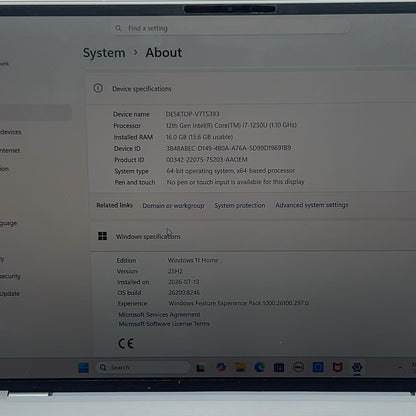
Task: Go back to System in the breadcrumb
Action: (104, 53)
